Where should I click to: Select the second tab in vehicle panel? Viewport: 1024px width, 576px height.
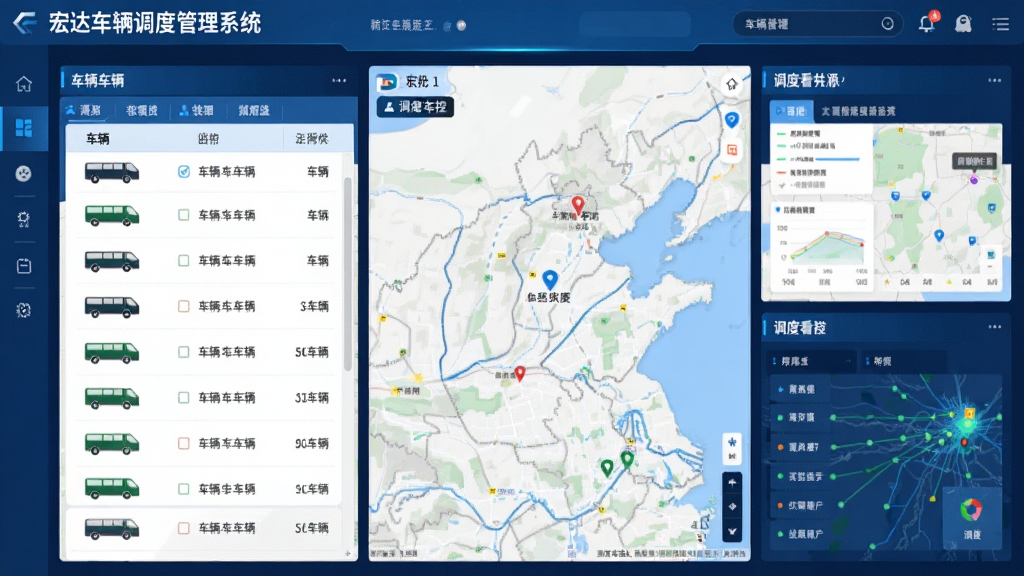(142, 110)
